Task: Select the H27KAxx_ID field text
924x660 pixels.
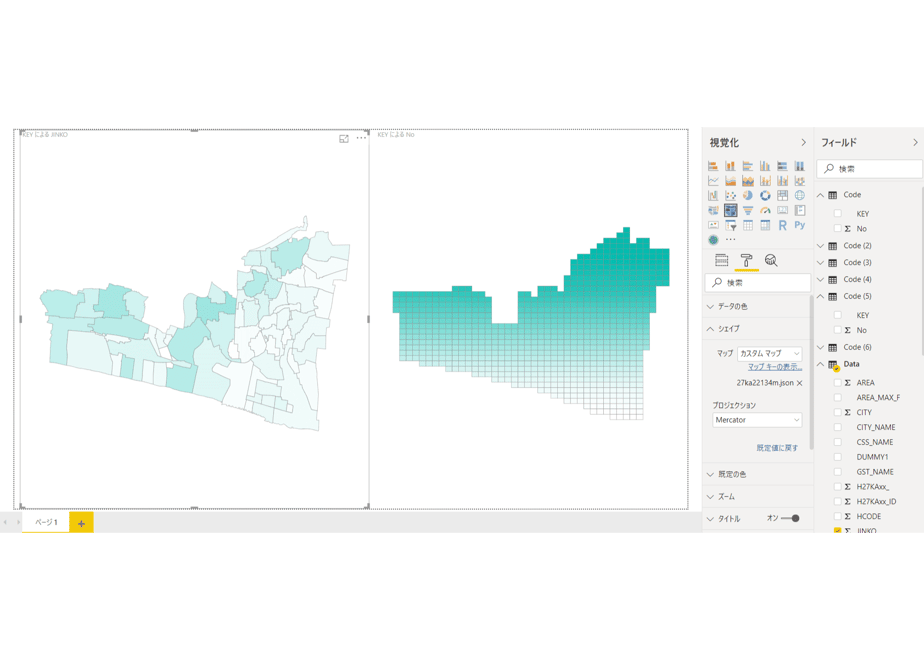Action: pos(876,501)
